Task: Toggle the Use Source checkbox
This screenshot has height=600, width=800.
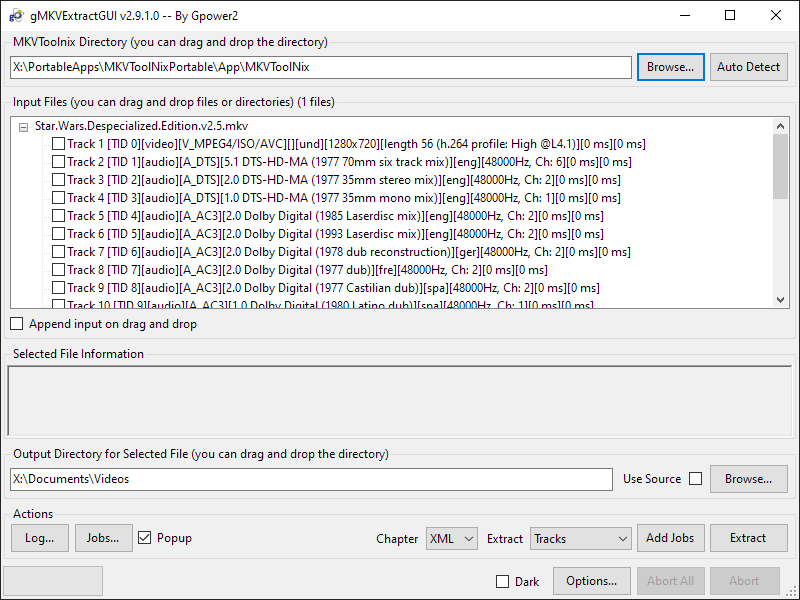Action: 695,479
